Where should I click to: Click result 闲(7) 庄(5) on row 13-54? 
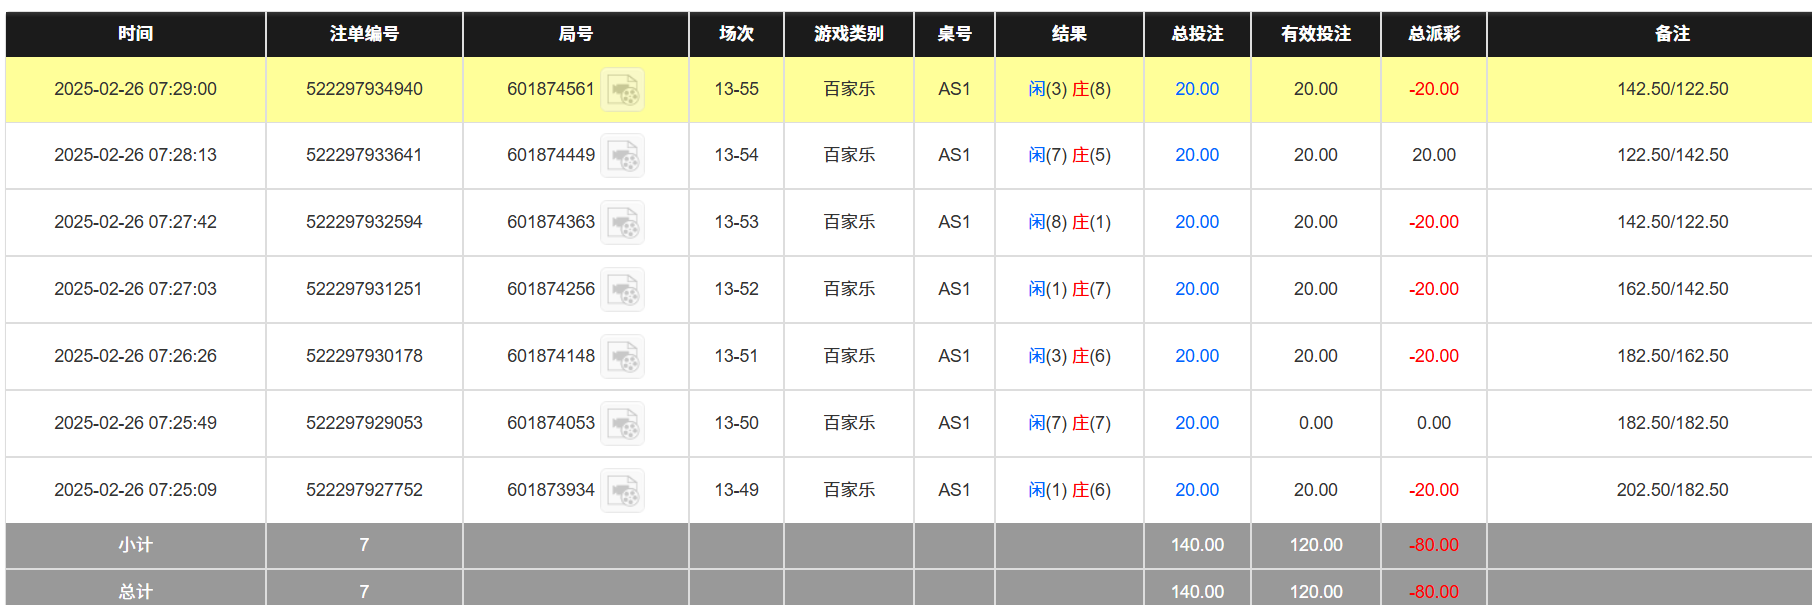[1070, 155]
